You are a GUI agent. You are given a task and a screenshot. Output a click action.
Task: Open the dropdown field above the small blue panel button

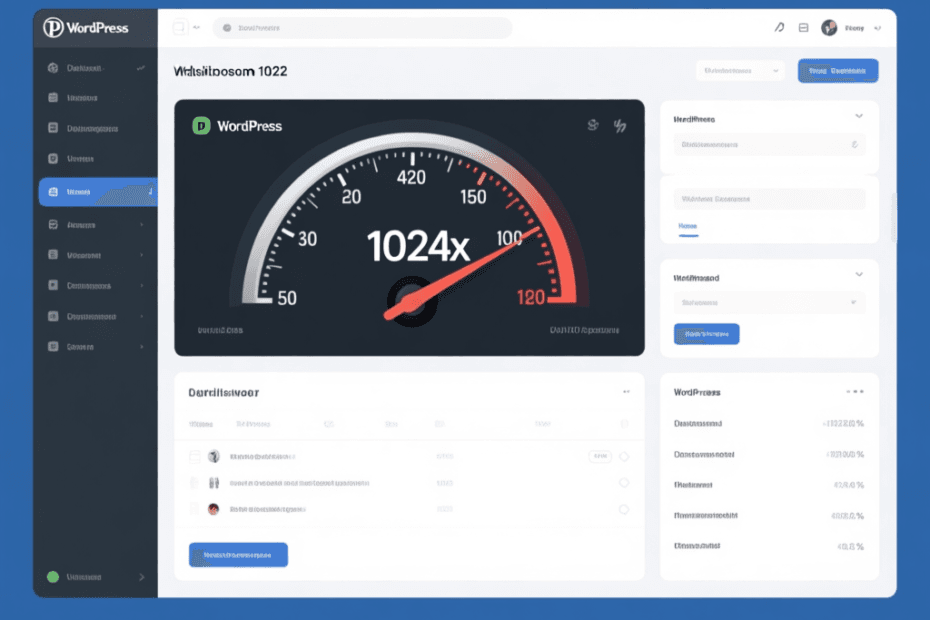[x=769, y=301]
